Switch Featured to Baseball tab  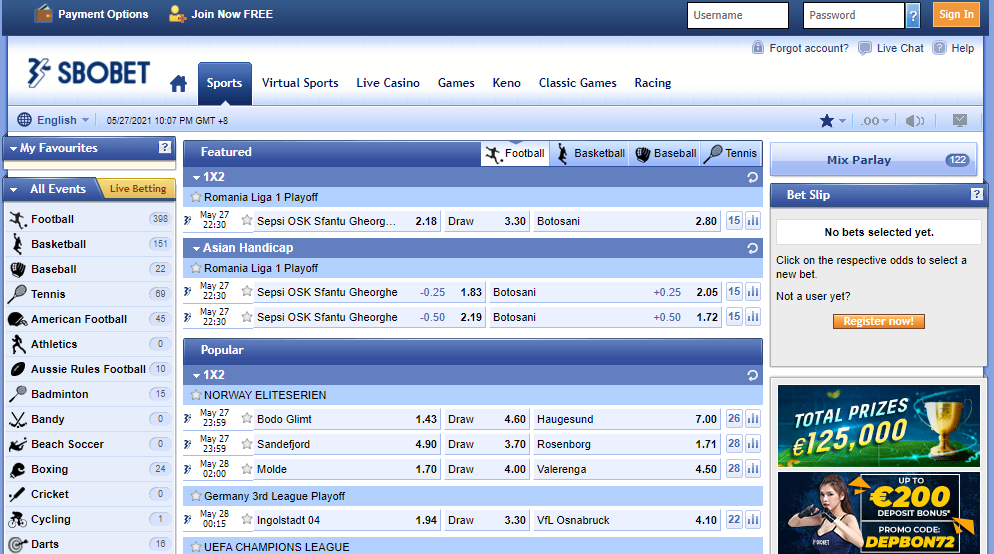[665, 153]
